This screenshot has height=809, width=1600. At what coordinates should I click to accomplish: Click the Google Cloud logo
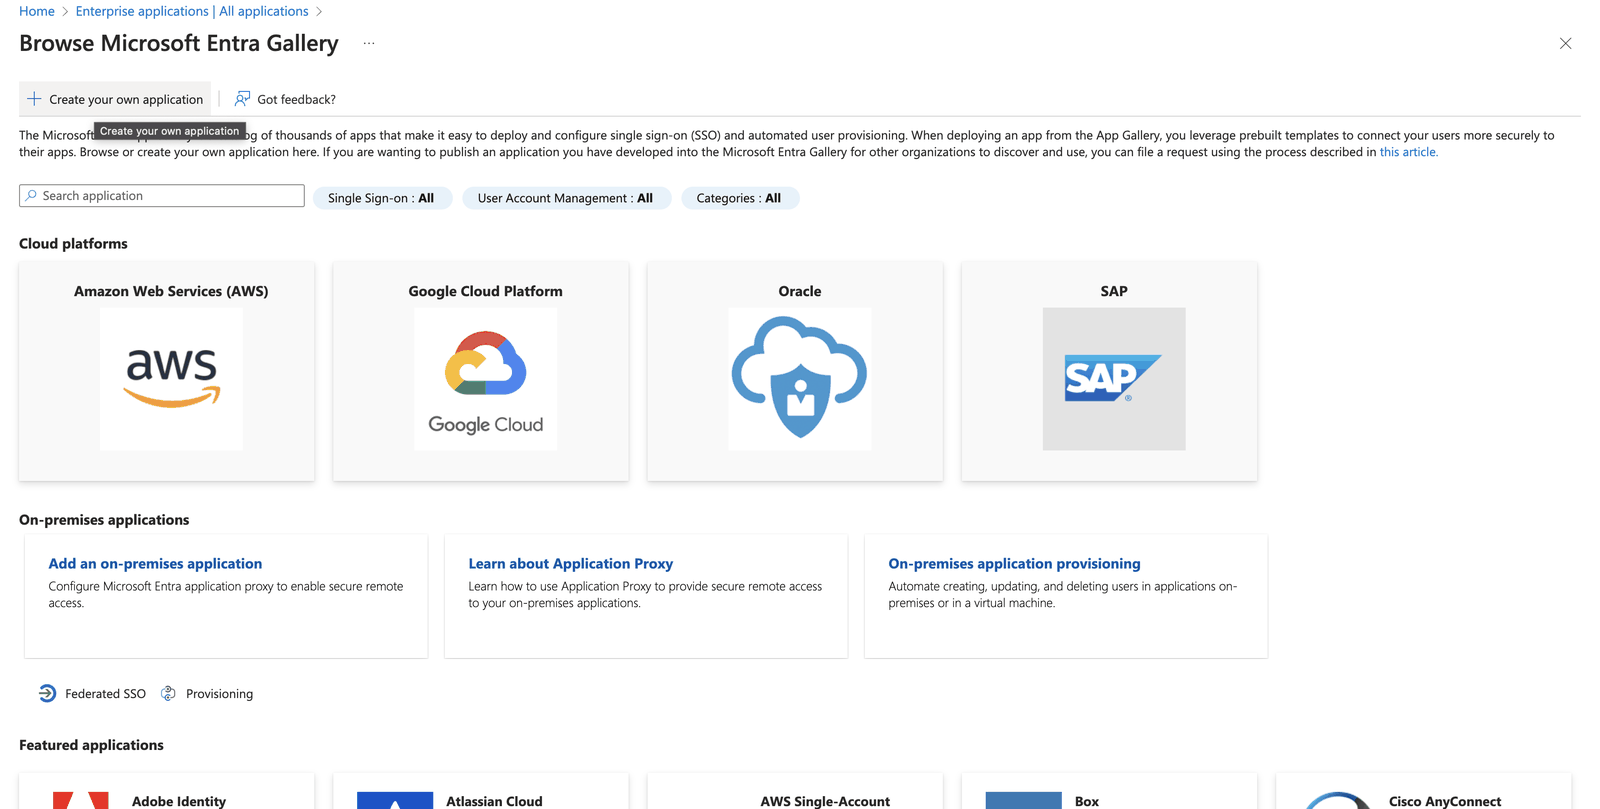click(x=486, y=379)
